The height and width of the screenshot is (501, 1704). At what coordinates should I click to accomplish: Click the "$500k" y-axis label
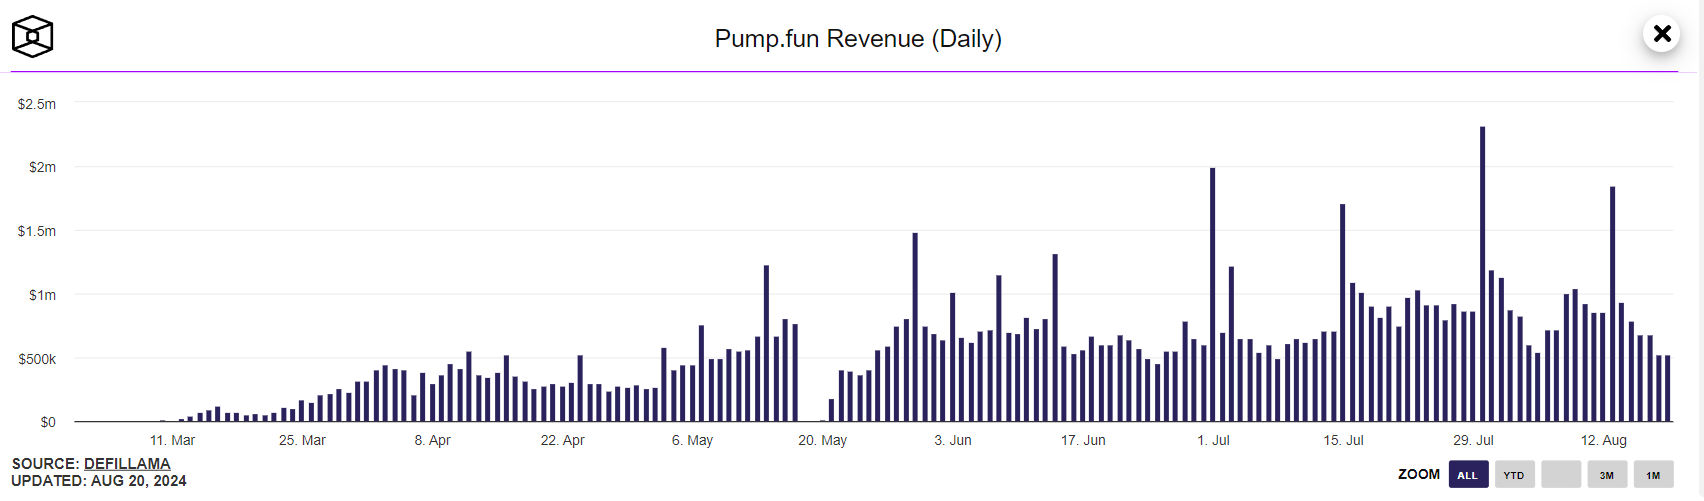tap(37, 359)
